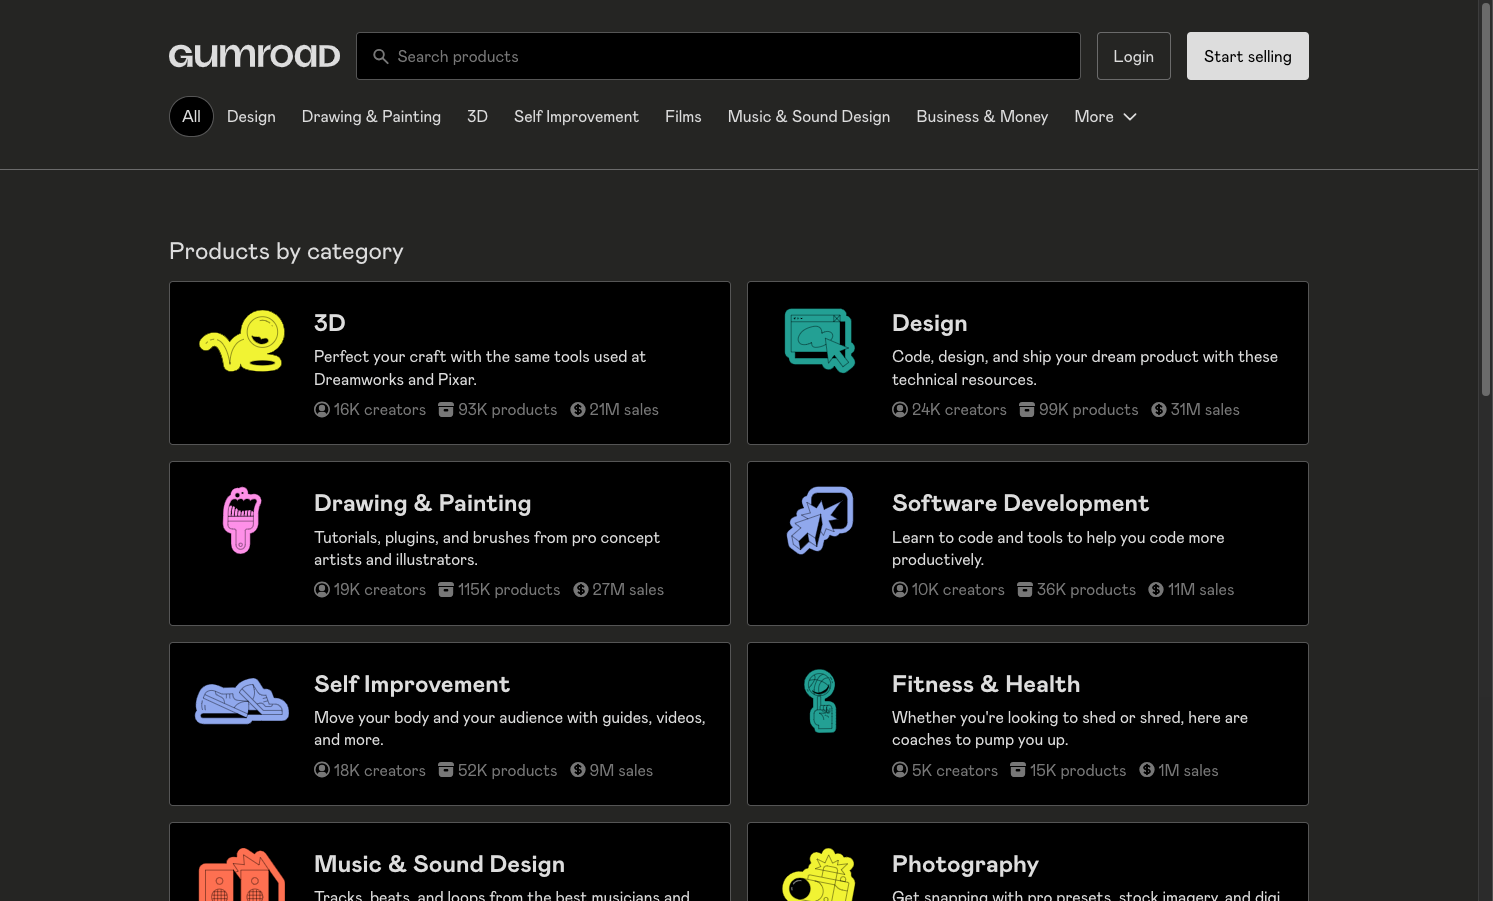The image size is (1493, 901).
Task: Click the orange Music & Sound Design illustration
Action: tap(242, 875)
